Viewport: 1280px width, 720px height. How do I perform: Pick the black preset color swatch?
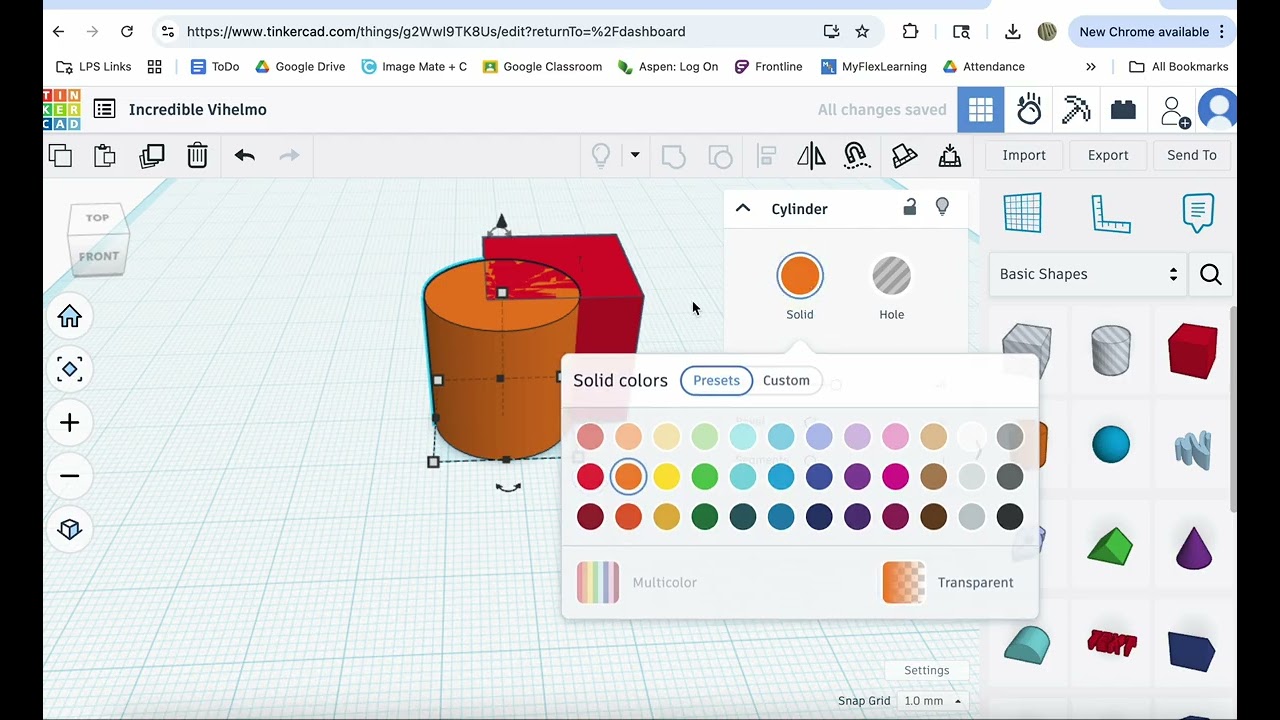[x=1010, y=517]
